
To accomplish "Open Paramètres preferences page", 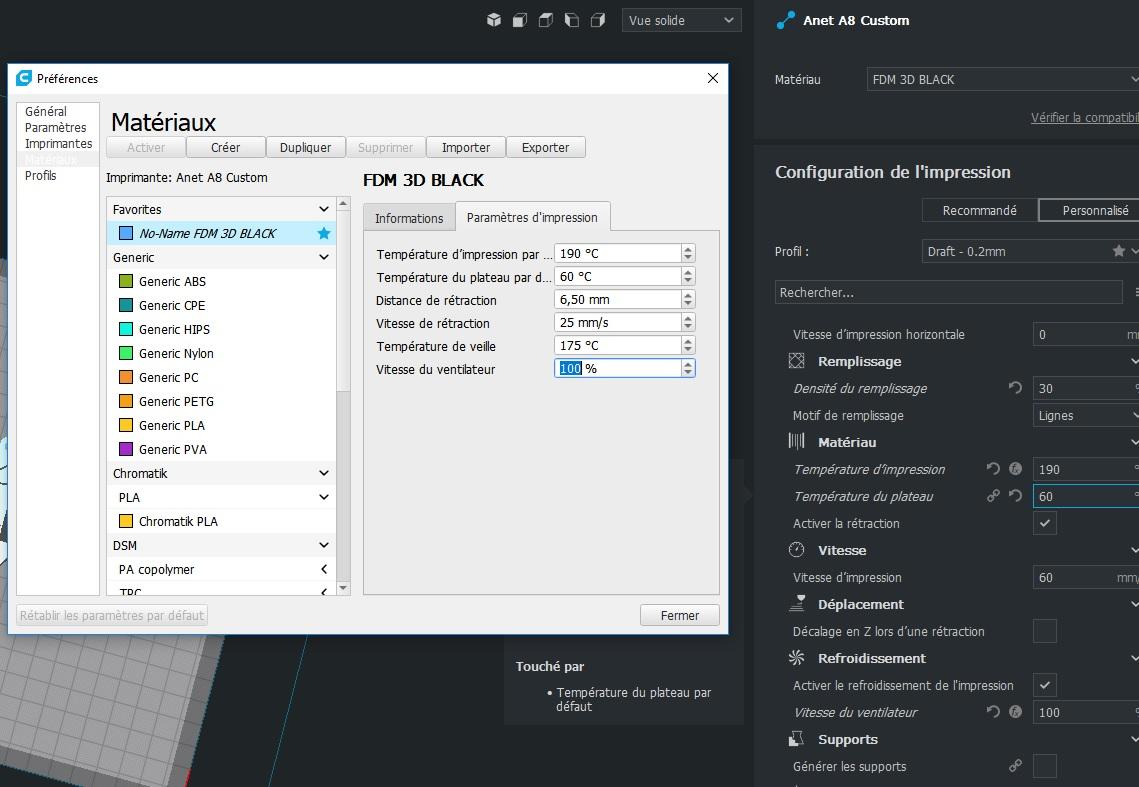I will point(55,127).
